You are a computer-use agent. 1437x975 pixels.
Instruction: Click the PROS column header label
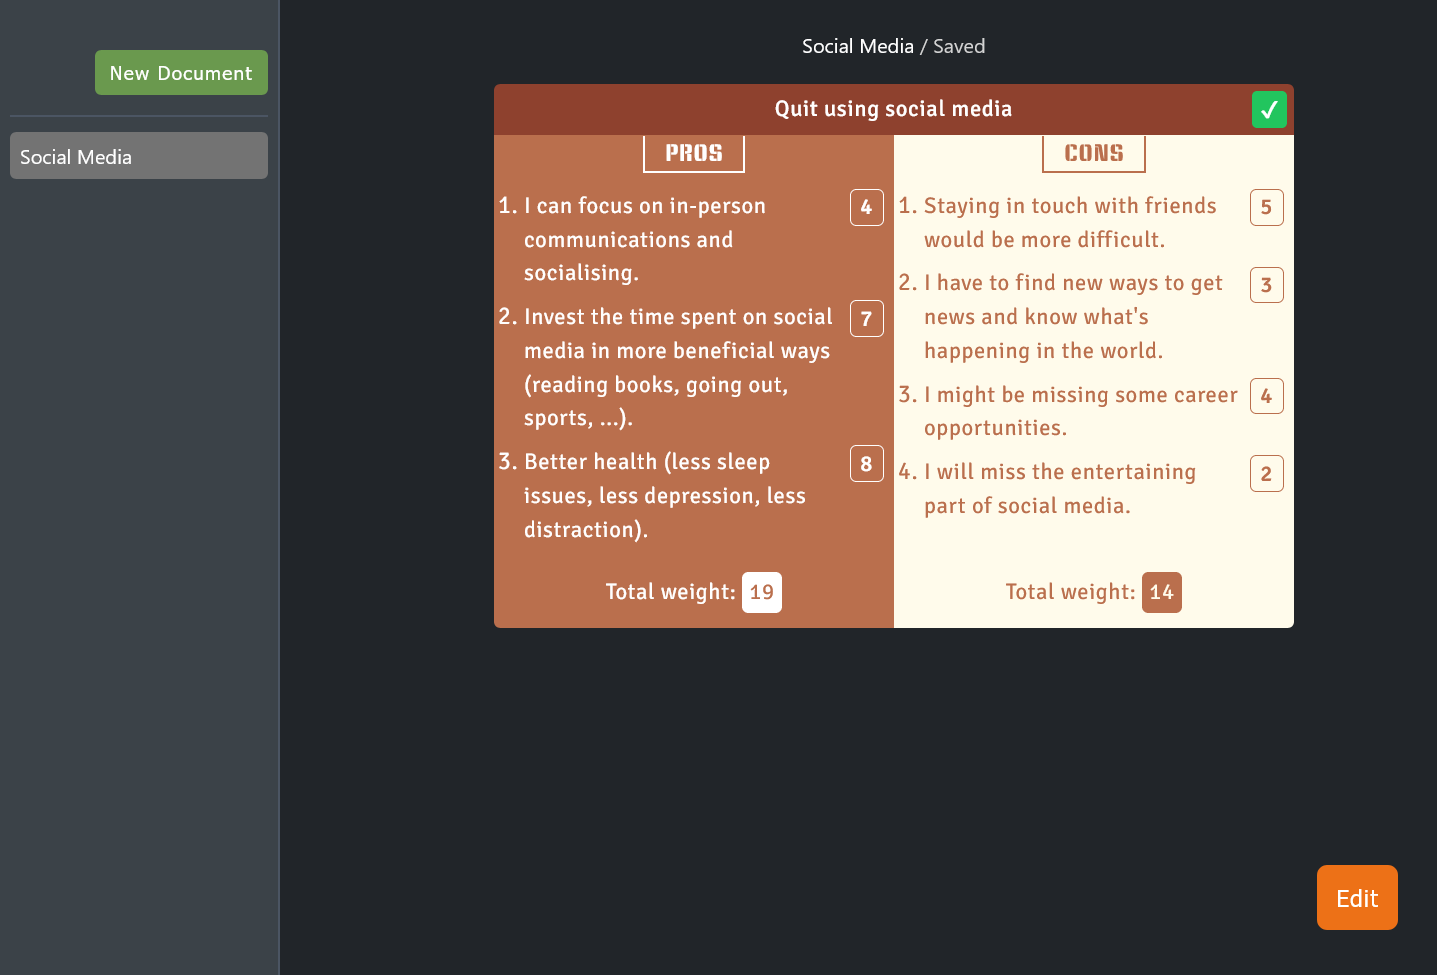[693, 152]
